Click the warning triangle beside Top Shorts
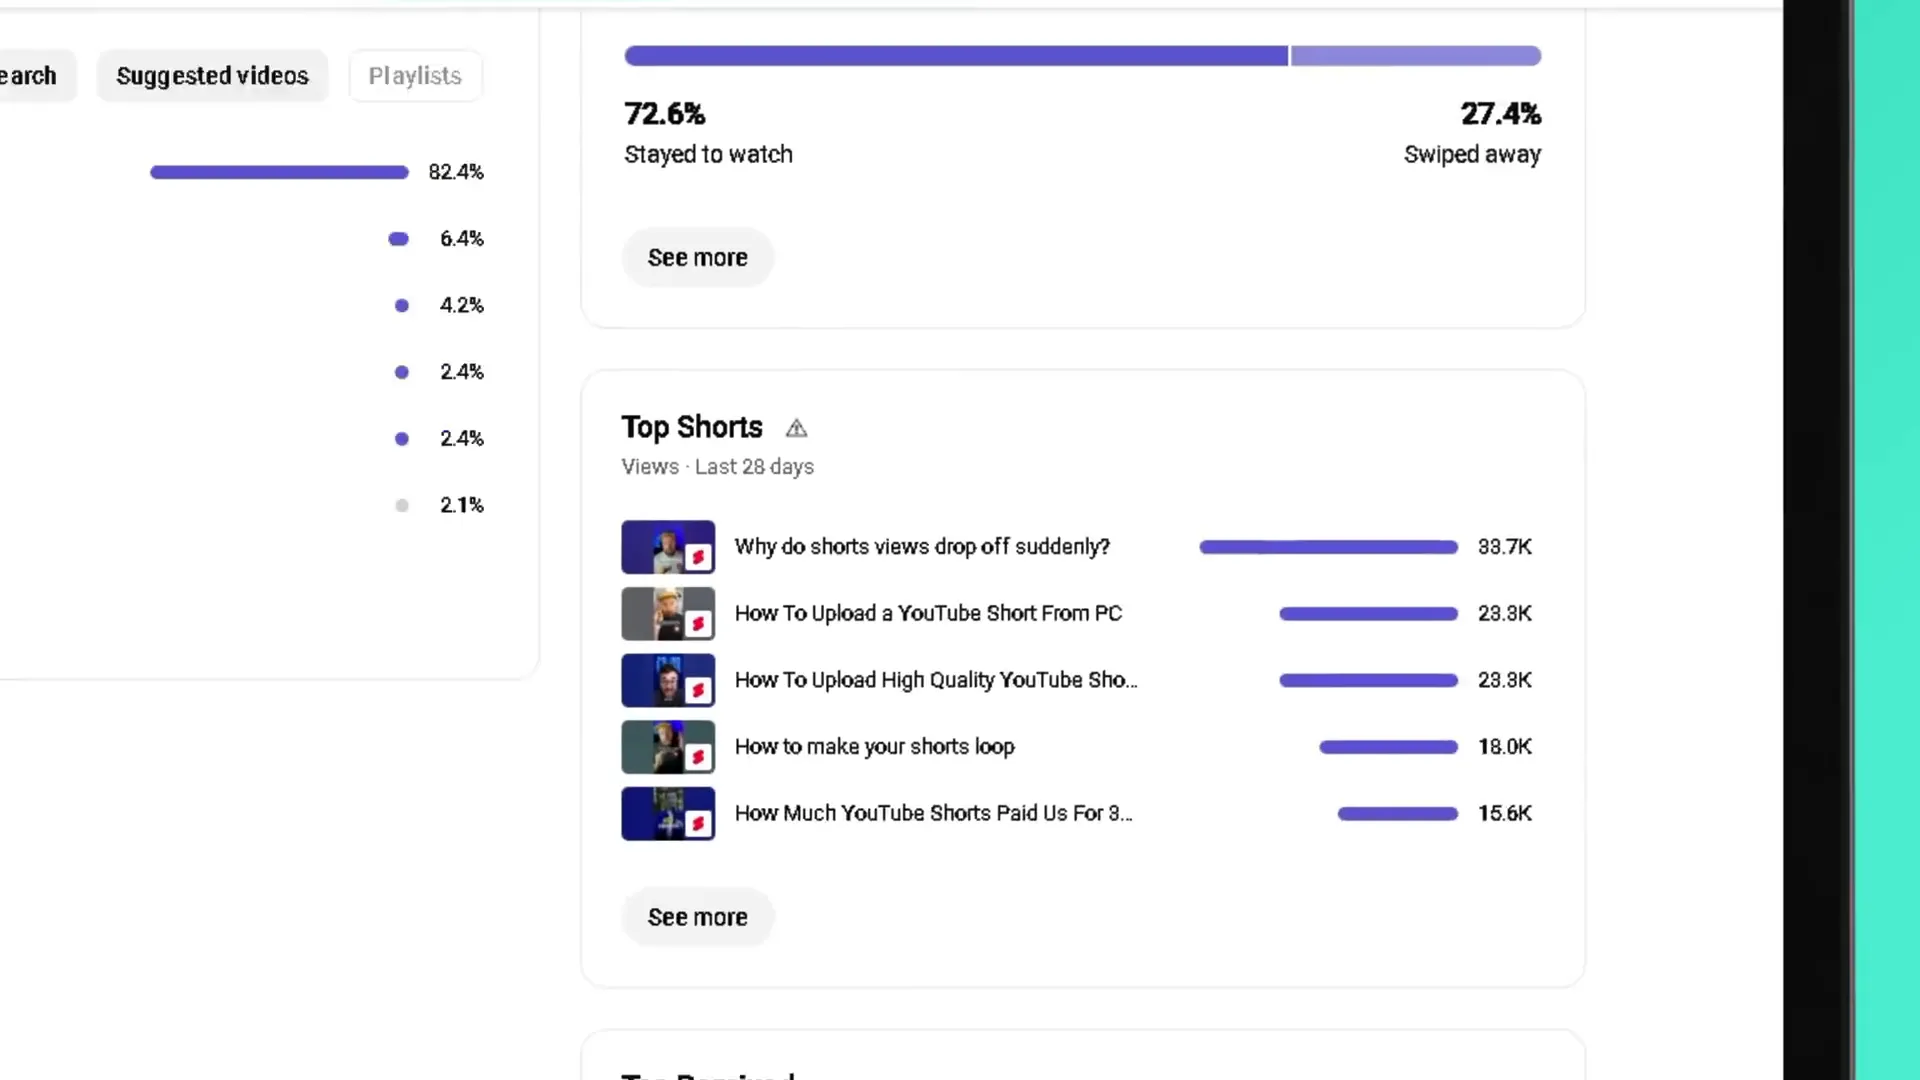Viewport: 1920px width, 1080px height. (x=796, y=429)
